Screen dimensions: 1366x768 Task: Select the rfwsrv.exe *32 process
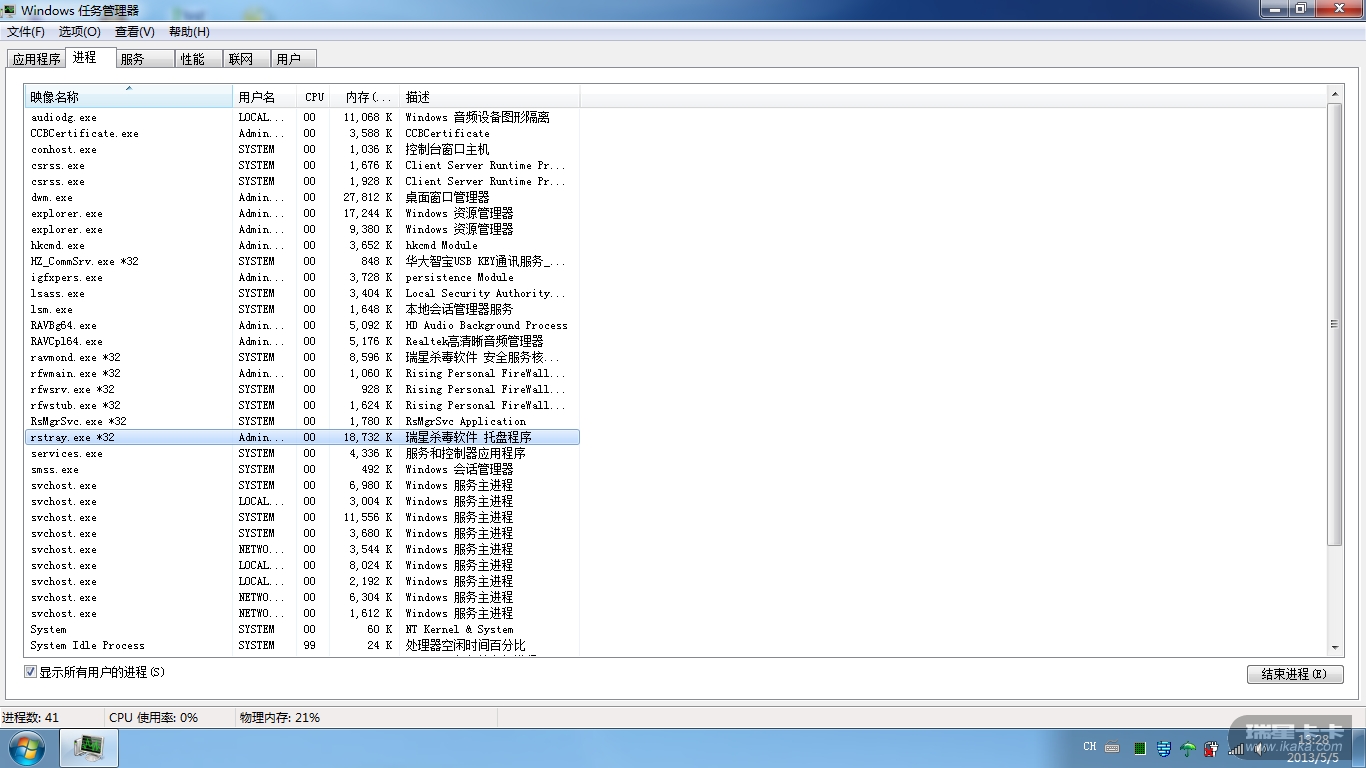302,389
